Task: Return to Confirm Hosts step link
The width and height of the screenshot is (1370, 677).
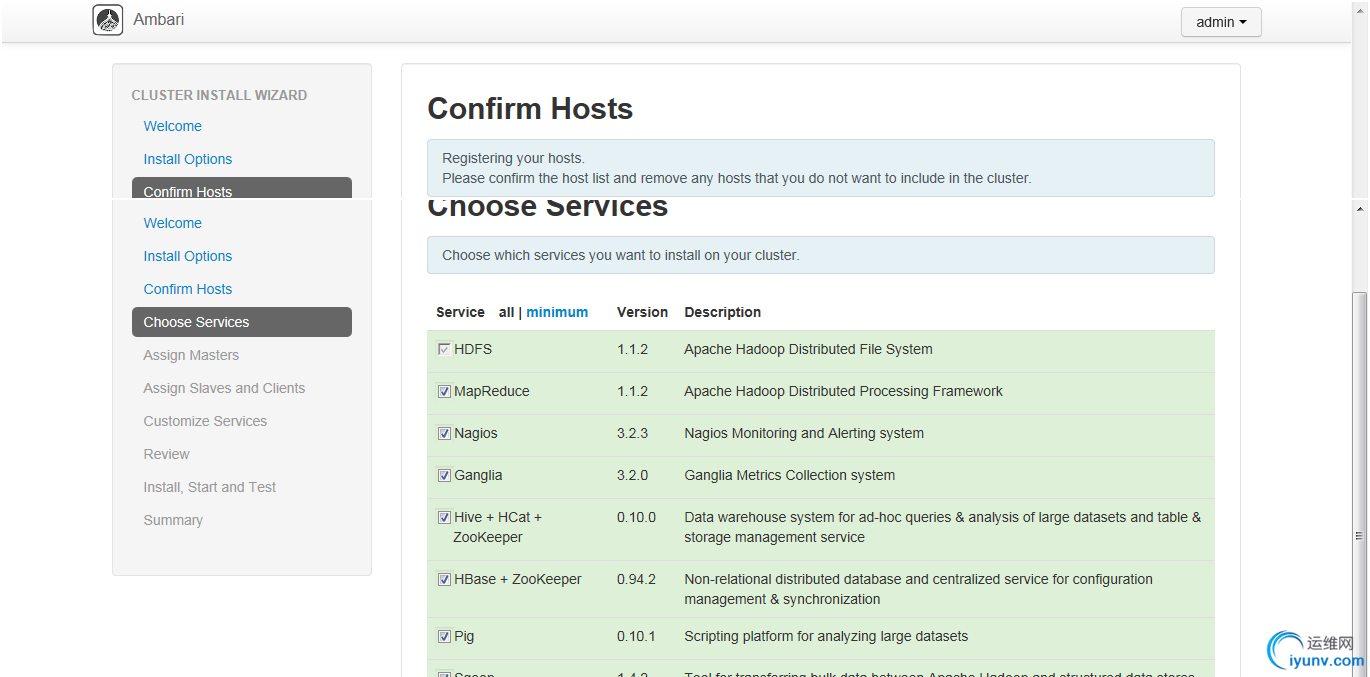Action: tap(187, 289)
